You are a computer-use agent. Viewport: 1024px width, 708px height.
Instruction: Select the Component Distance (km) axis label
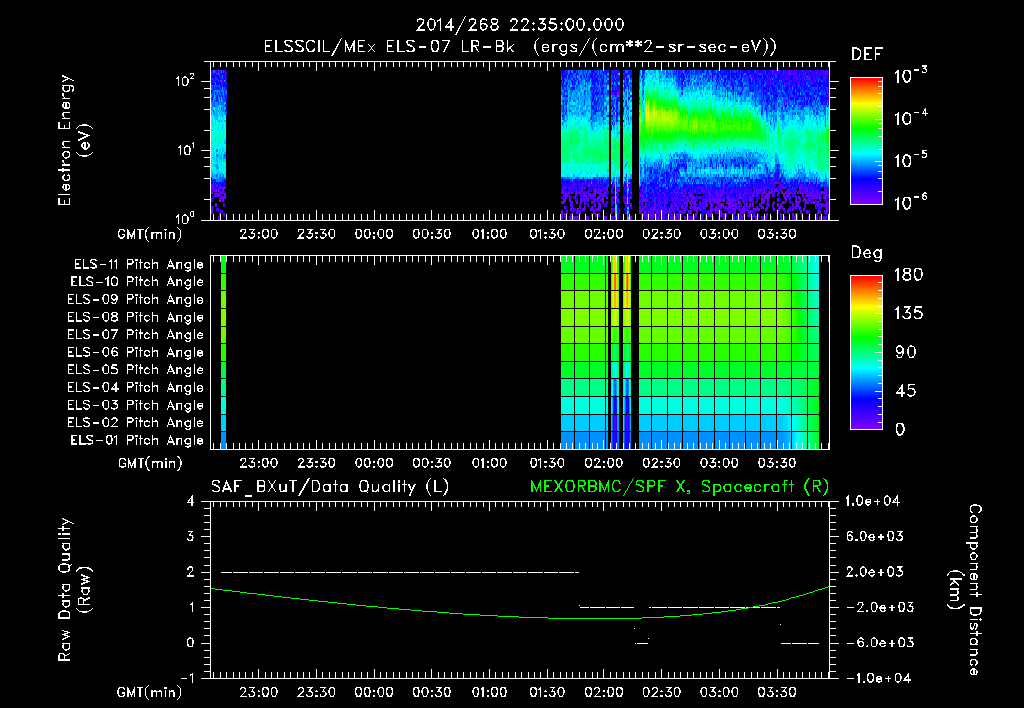[x=964, y=590]
